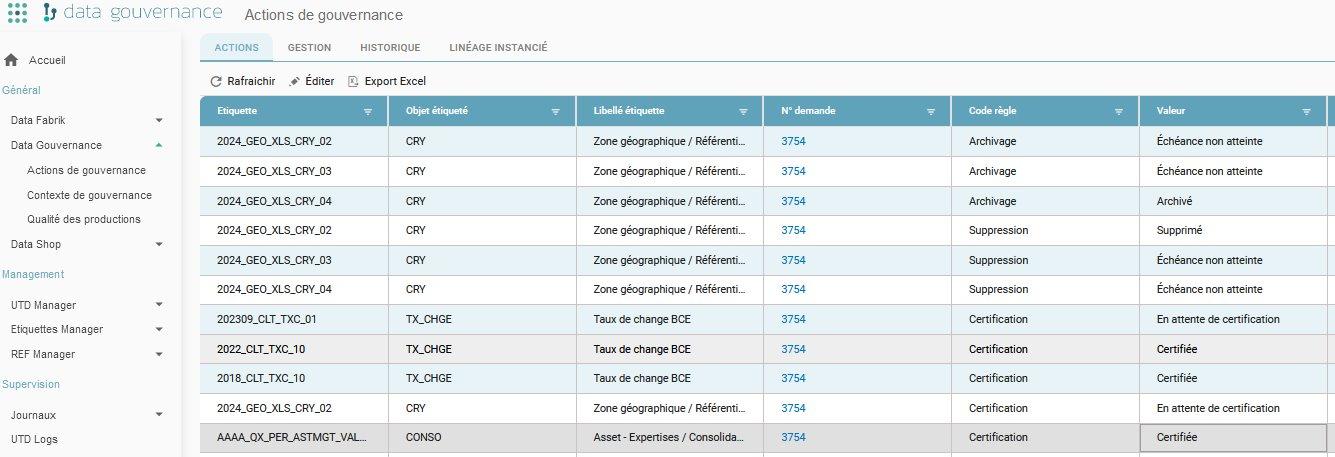Screen dimensions: 1335x457
Task: Click the Supervision section heading
Action: (x=31, y=384)
